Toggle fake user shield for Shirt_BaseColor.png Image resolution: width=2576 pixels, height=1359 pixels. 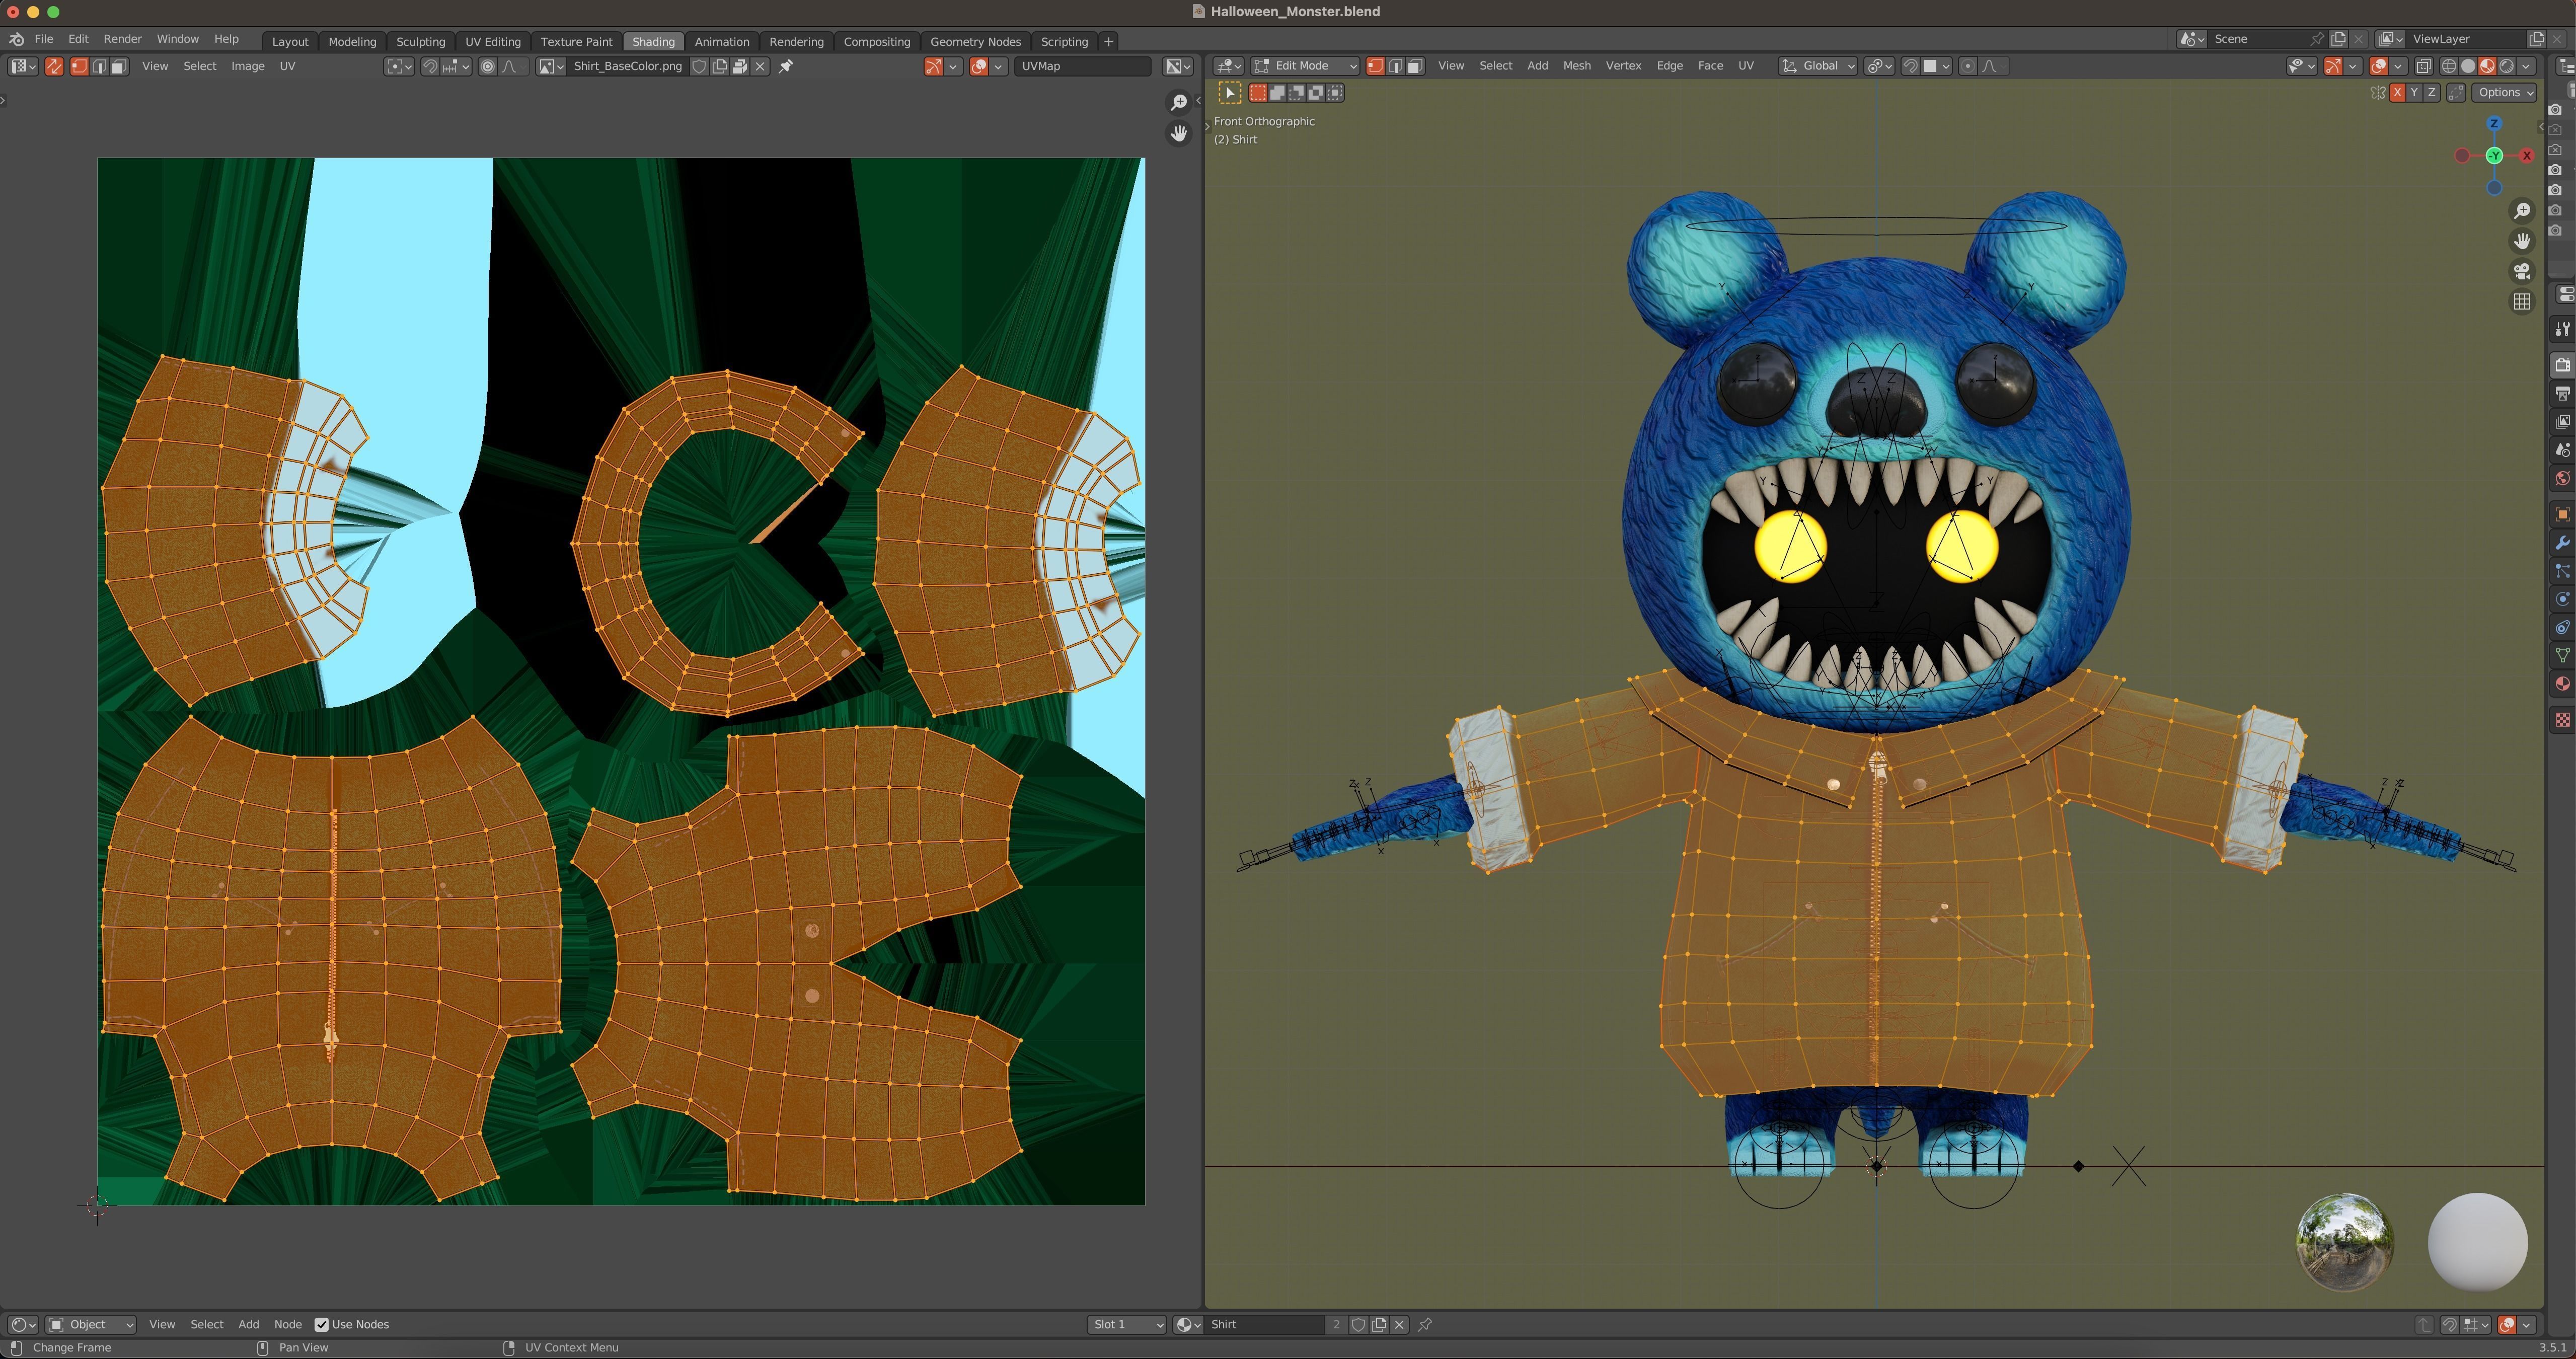700,66
